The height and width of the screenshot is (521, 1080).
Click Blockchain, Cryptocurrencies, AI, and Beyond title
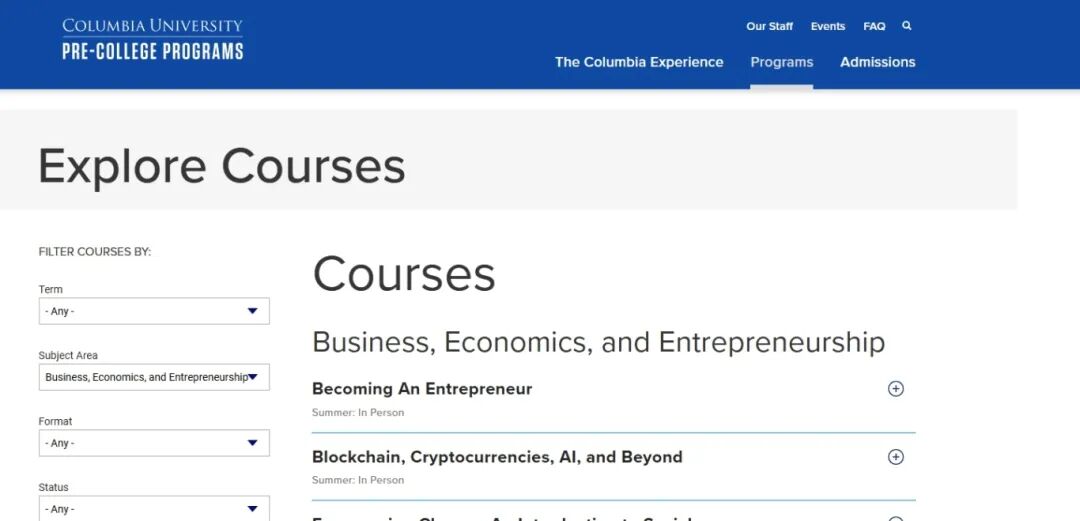coord(497,457)
